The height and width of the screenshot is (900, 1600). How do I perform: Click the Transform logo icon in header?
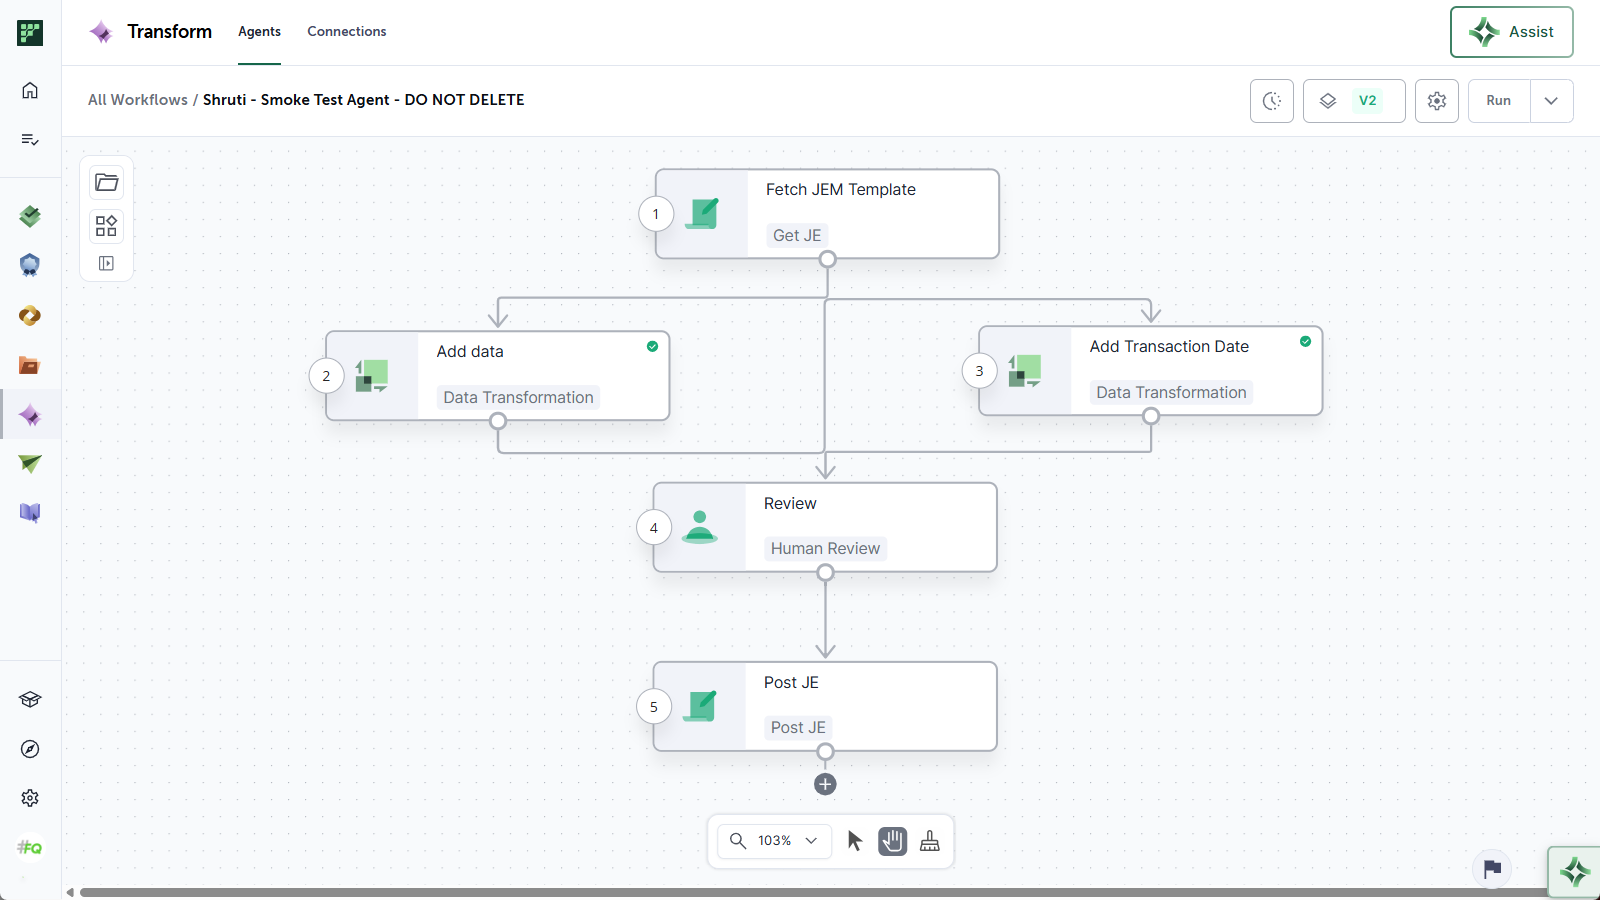(x=101, y=32)
